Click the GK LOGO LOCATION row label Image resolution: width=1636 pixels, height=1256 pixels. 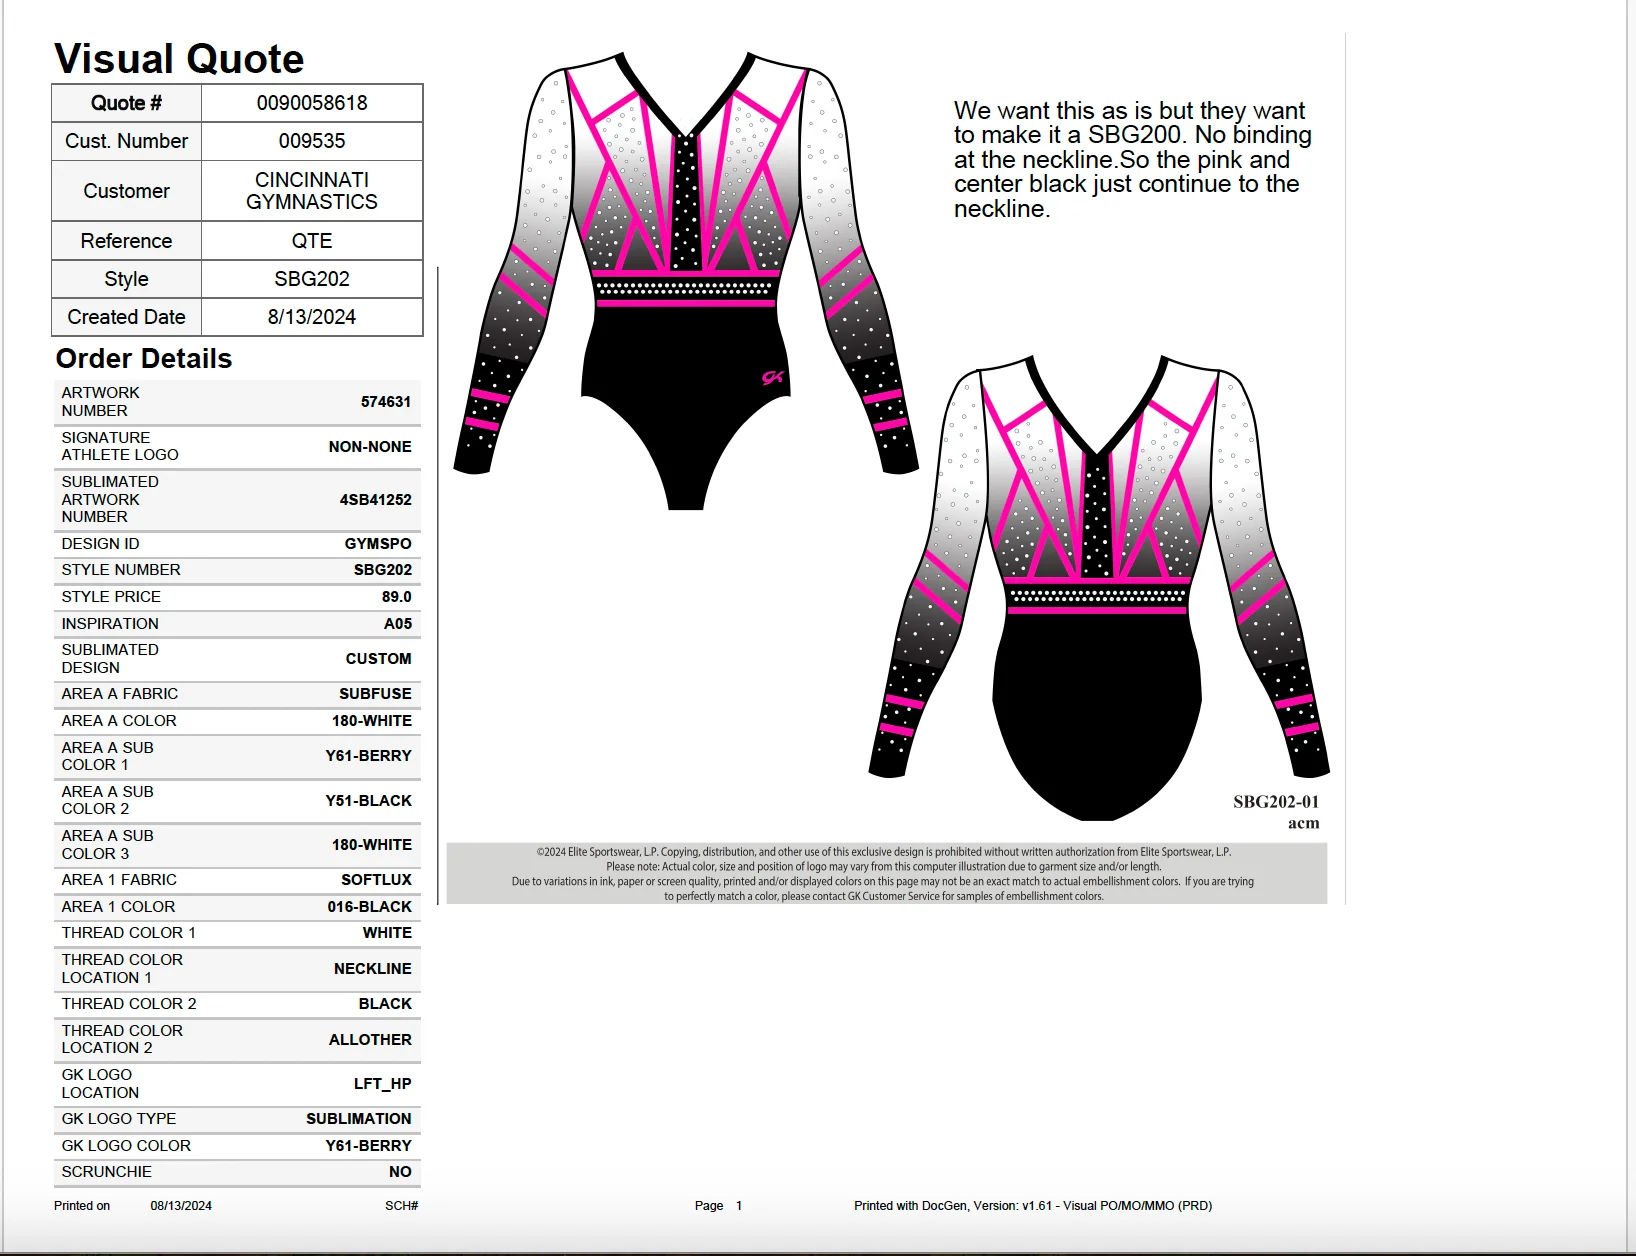[x=100, y=1083]
